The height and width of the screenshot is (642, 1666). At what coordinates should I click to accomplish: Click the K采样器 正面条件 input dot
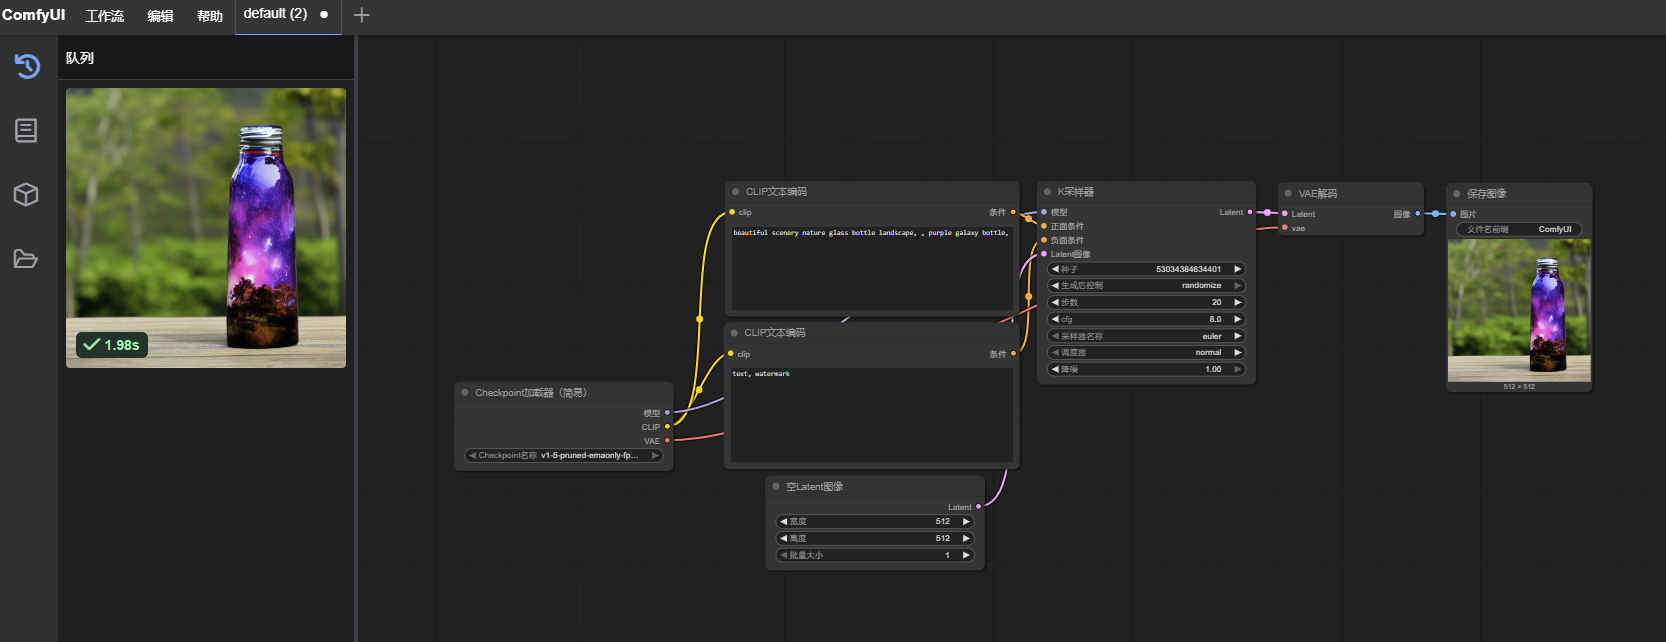1044,226
